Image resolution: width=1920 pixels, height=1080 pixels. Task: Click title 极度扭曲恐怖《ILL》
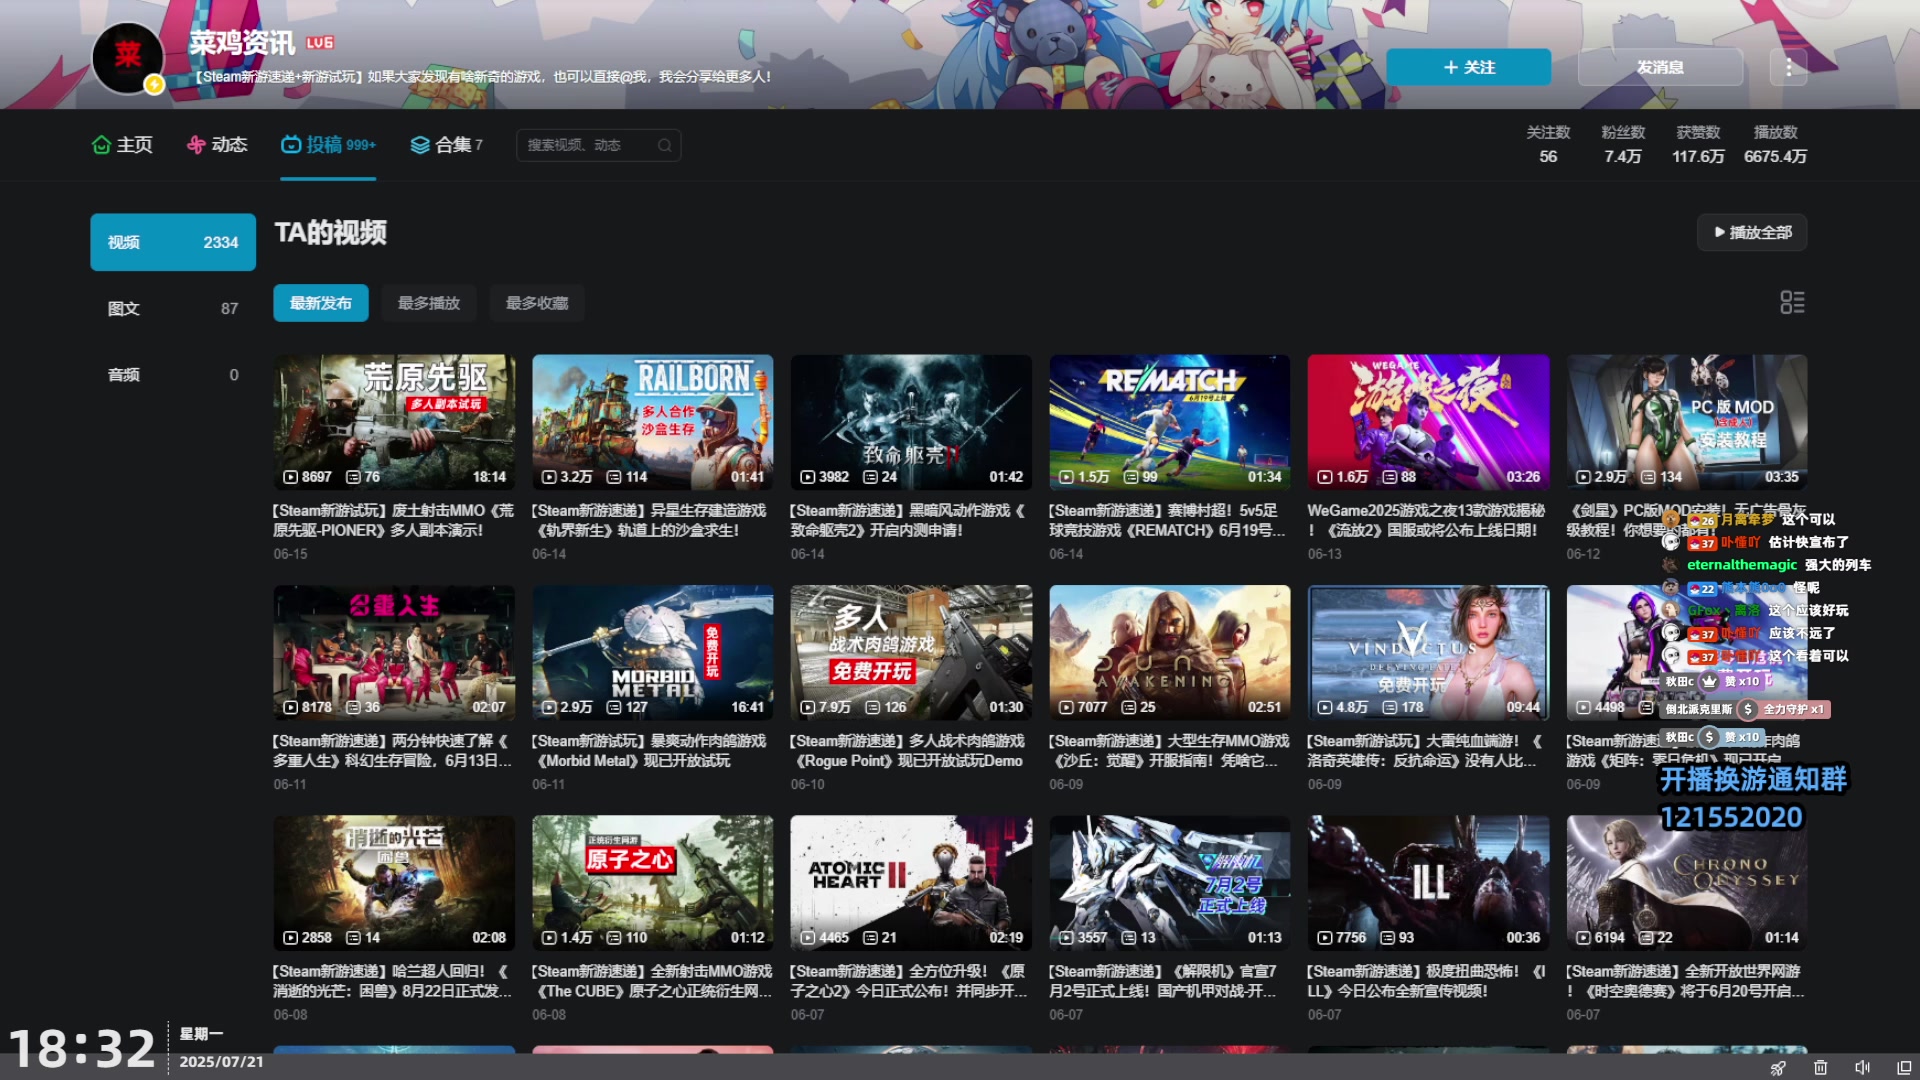click(x=1427, y=981)
